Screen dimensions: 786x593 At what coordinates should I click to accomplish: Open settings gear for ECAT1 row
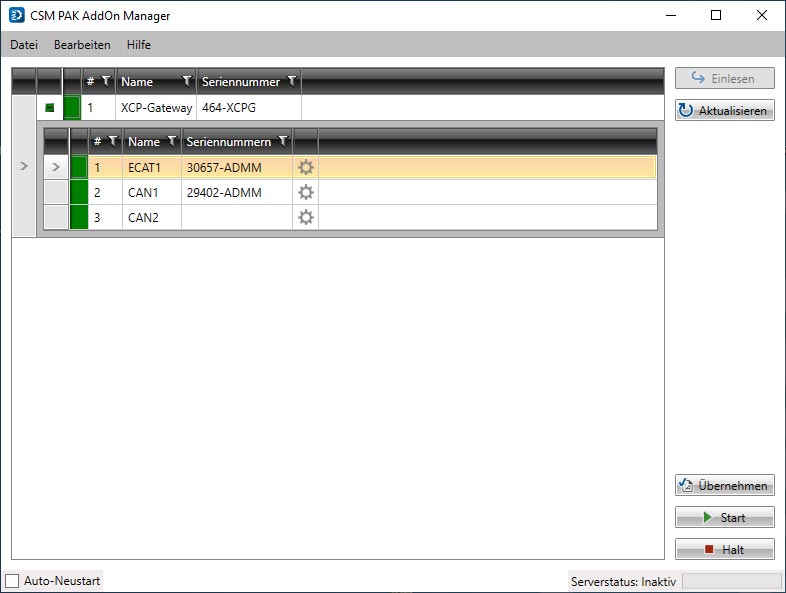306,167
